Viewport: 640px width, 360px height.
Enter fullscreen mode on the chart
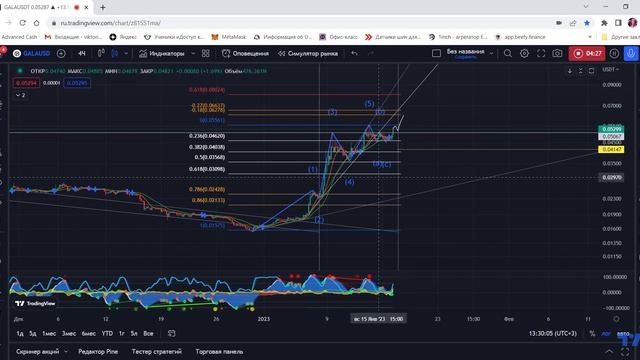(541, 53)
